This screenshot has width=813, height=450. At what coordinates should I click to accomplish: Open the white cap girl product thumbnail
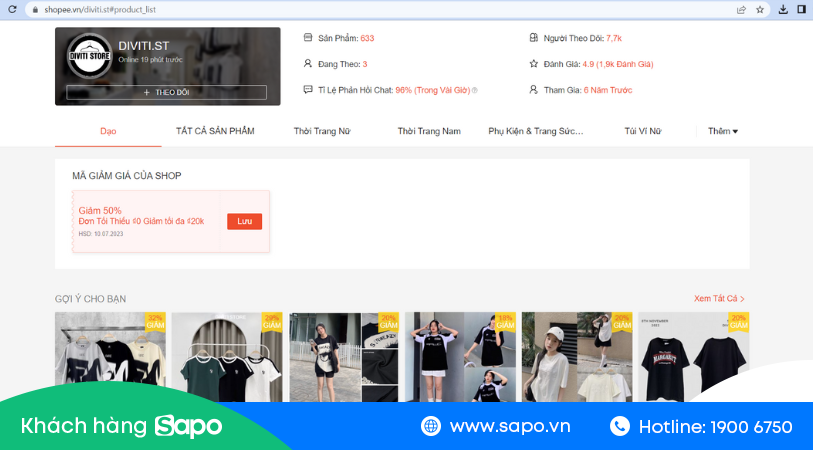pos(577,357)
